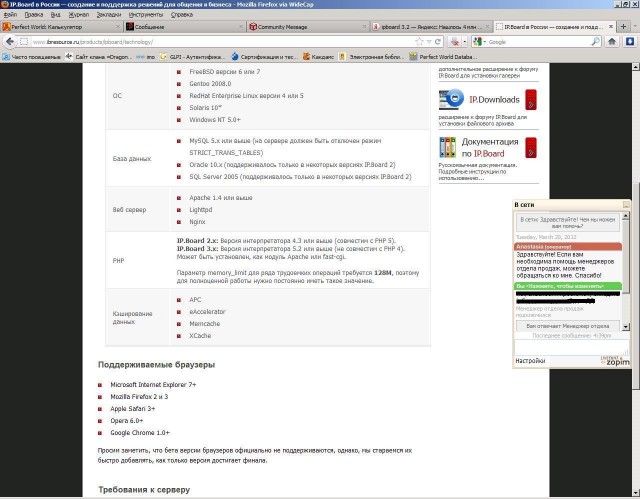Open the Журнал menu

(78, 15)
